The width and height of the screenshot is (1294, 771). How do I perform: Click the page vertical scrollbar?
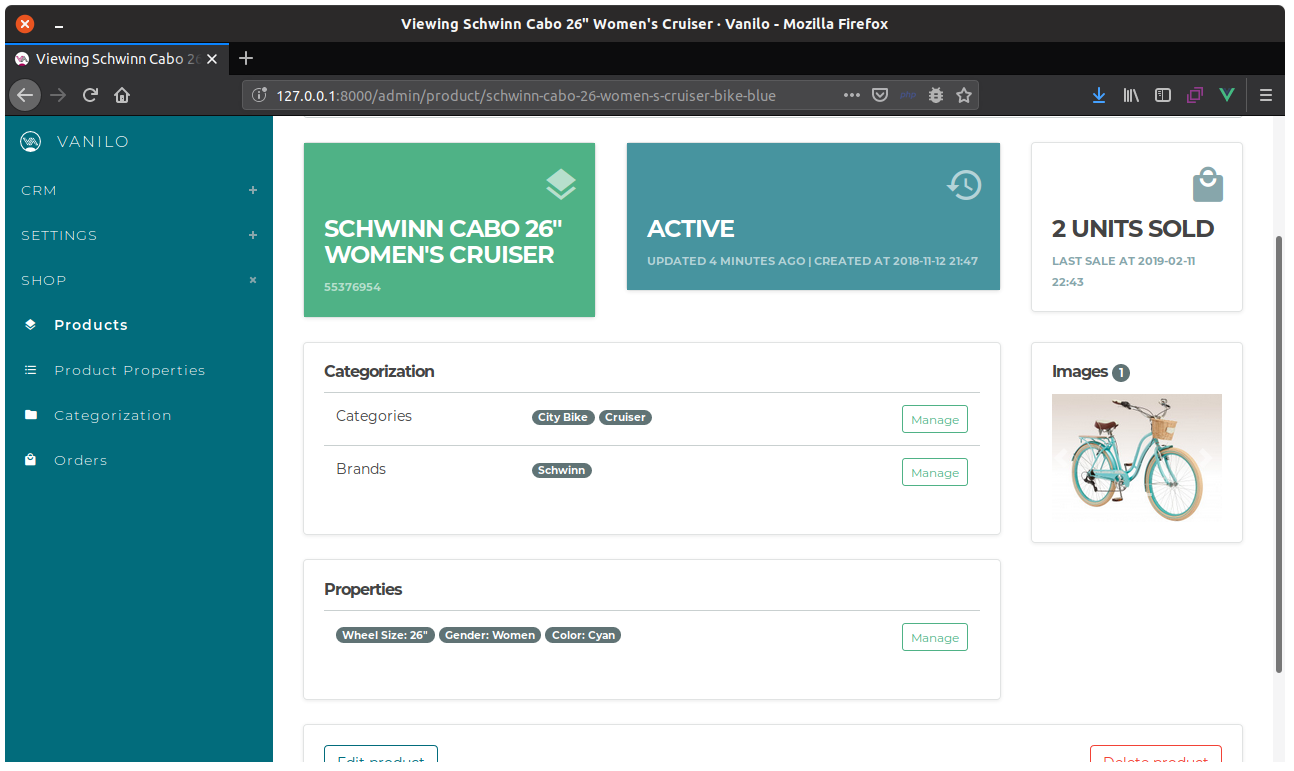1280,452
